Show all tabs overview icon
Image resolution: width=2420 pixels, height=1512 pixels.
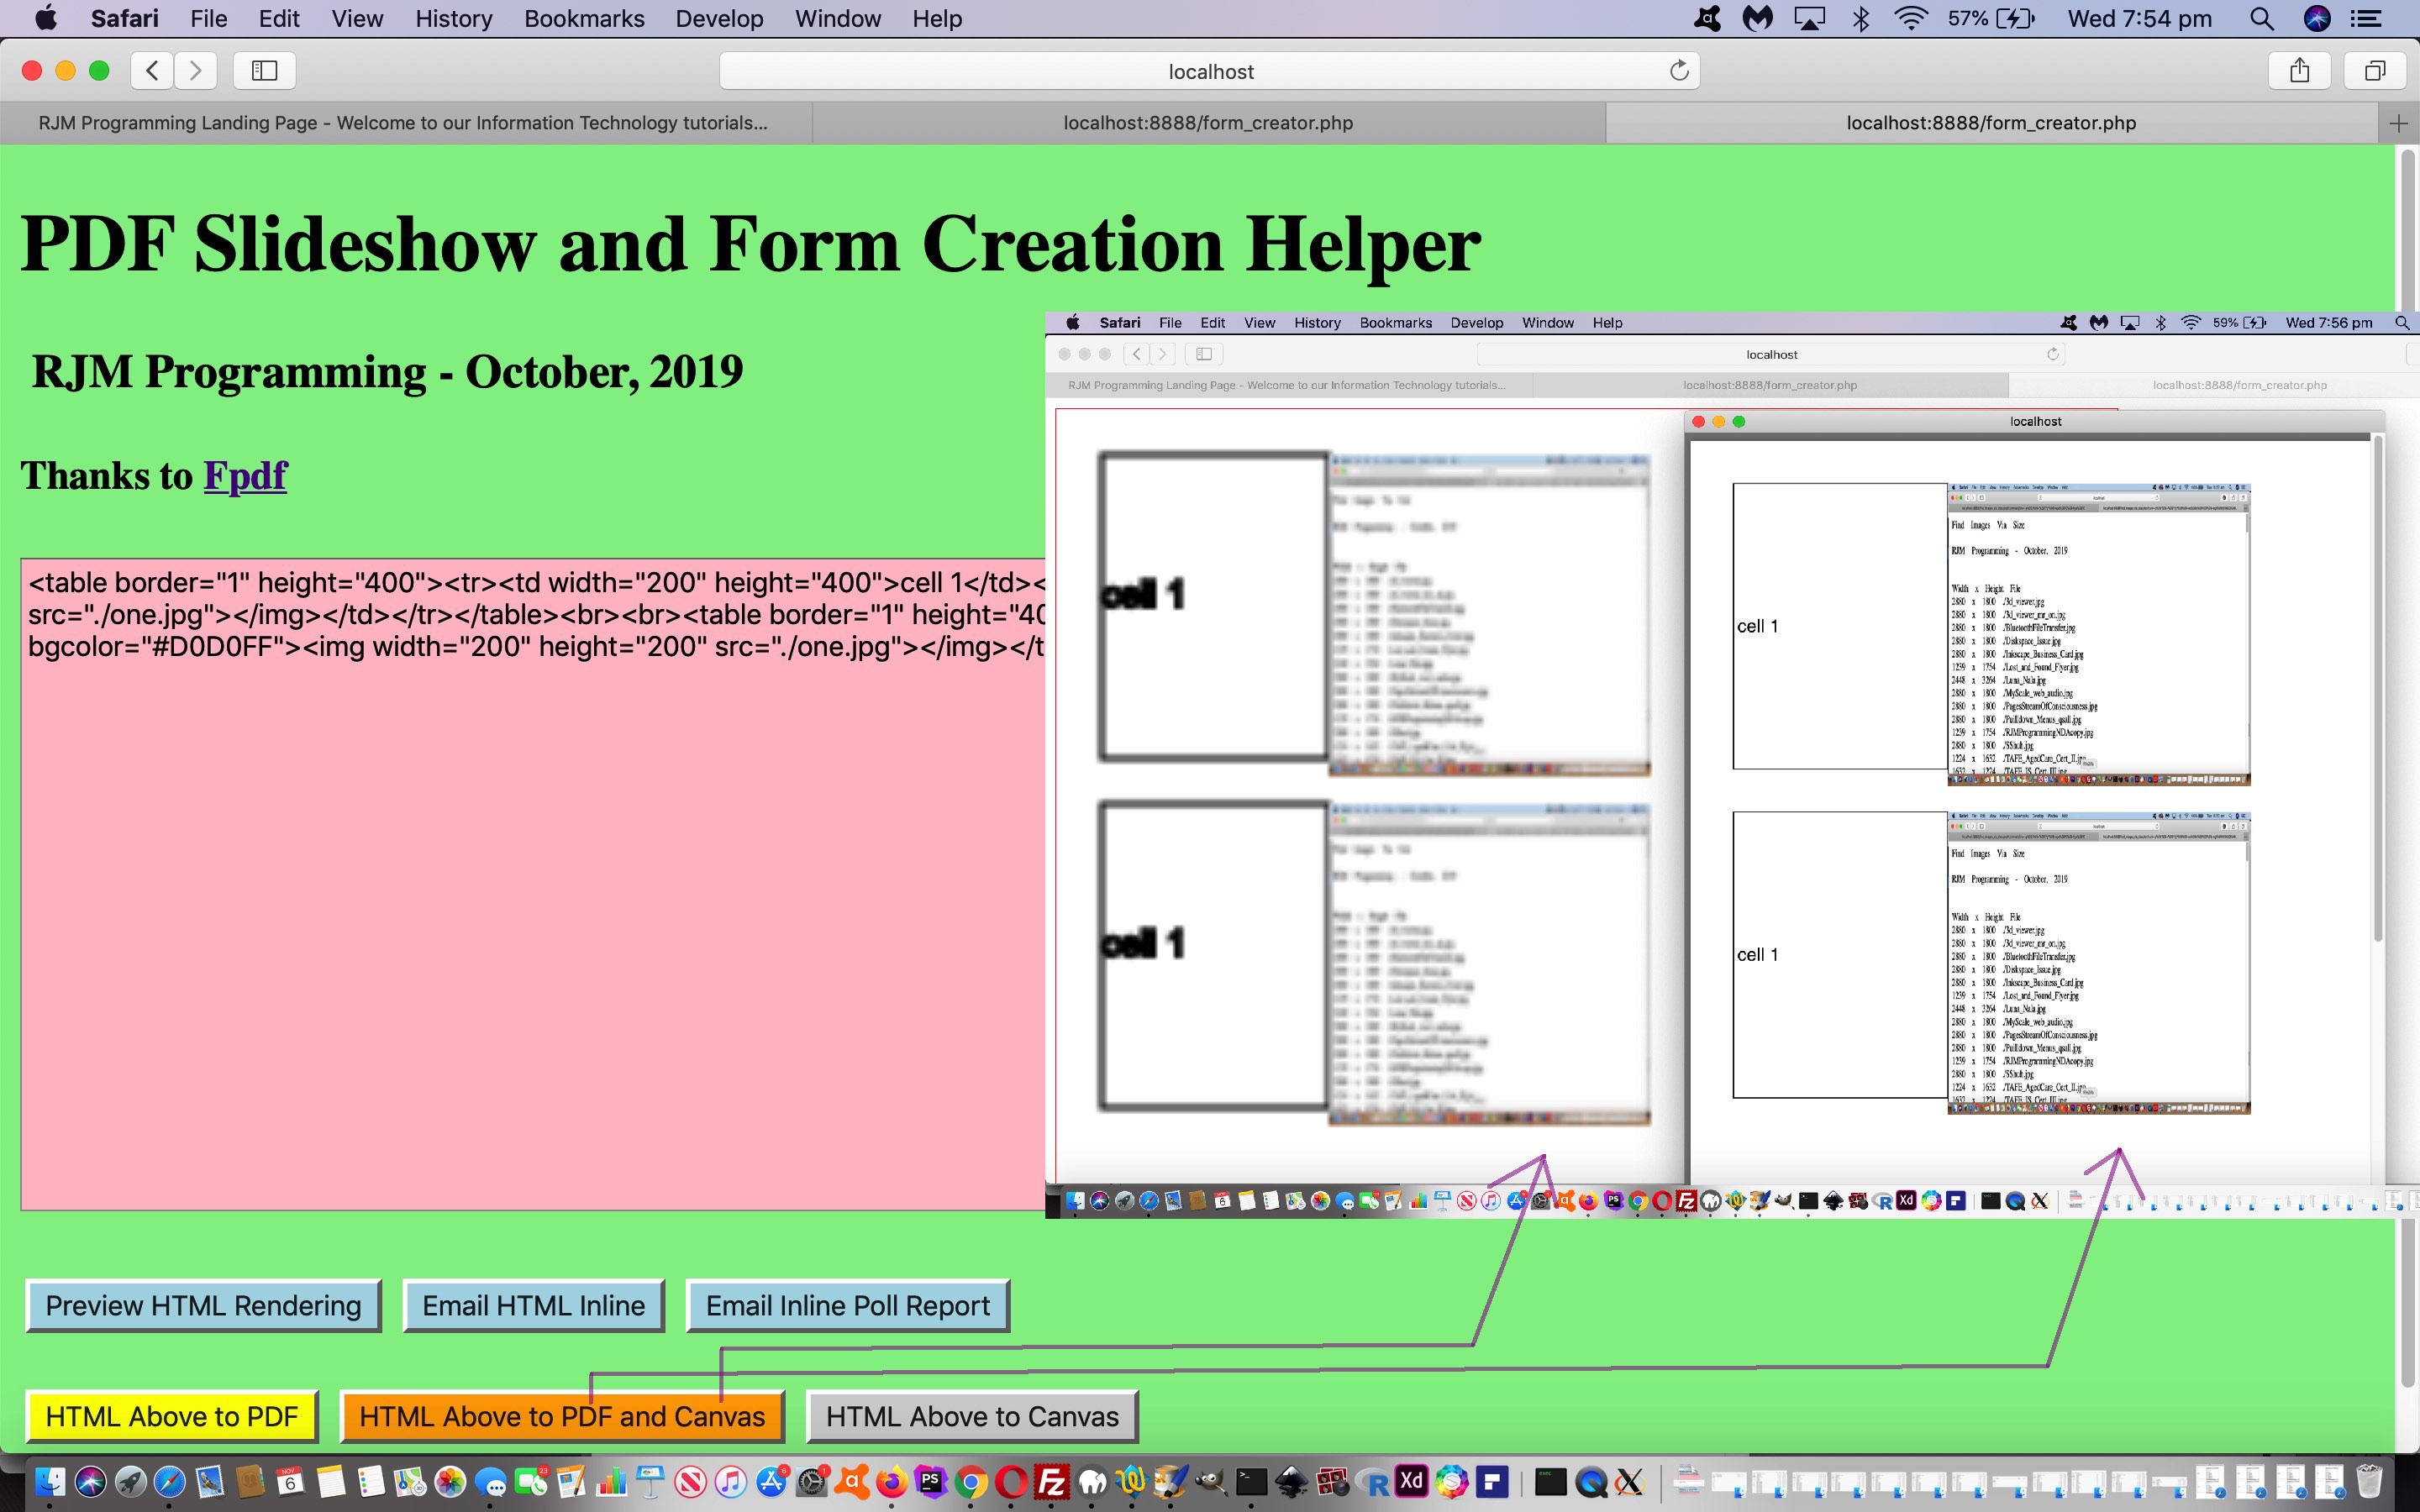coord(2375,70)
